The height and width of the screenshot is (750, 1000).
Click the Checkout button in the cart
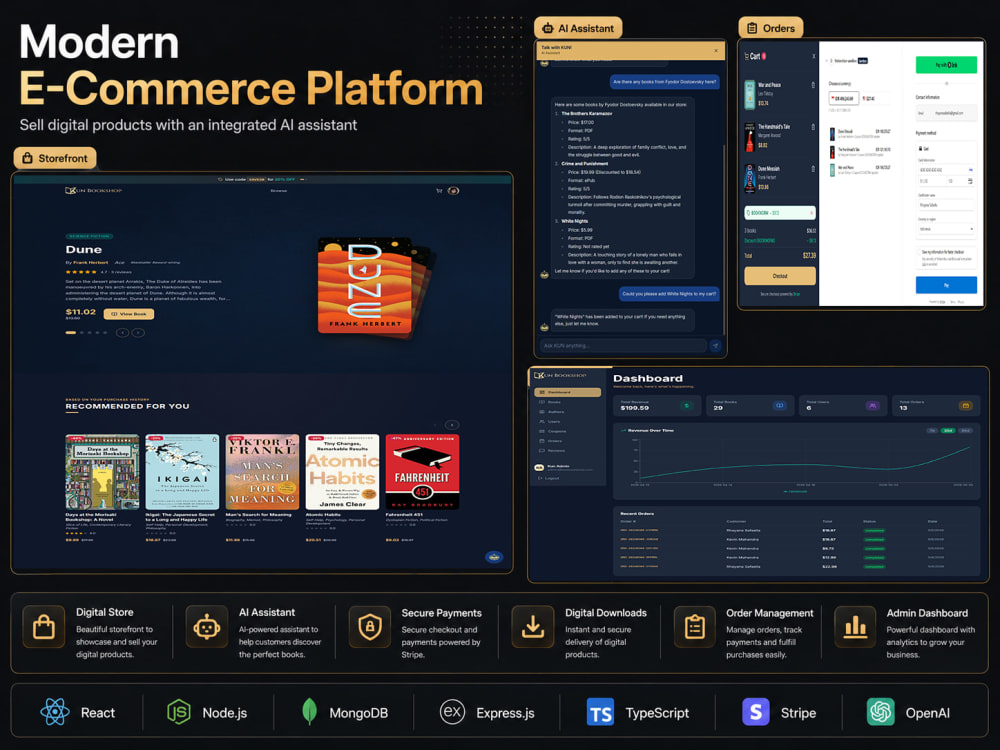(779, 276)
